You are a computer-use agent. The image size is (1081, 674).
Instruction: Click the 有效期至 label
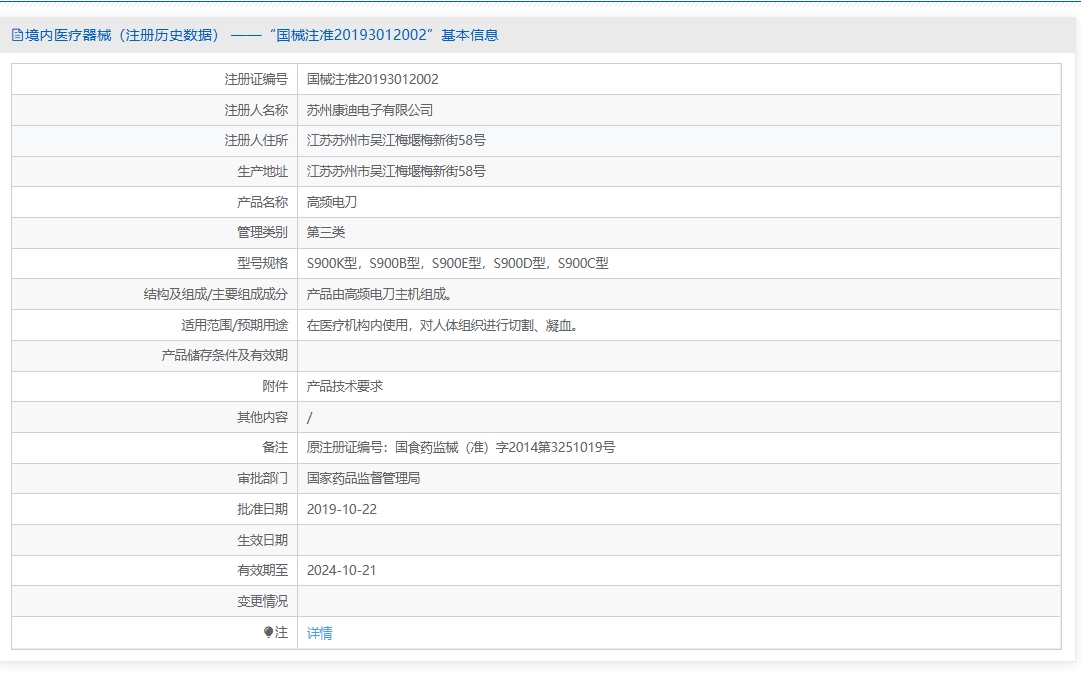(262, 571)
